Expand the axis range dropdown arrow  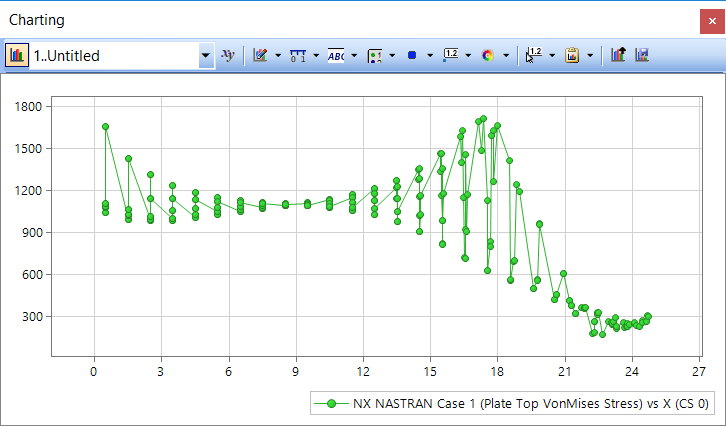point(316,56)
